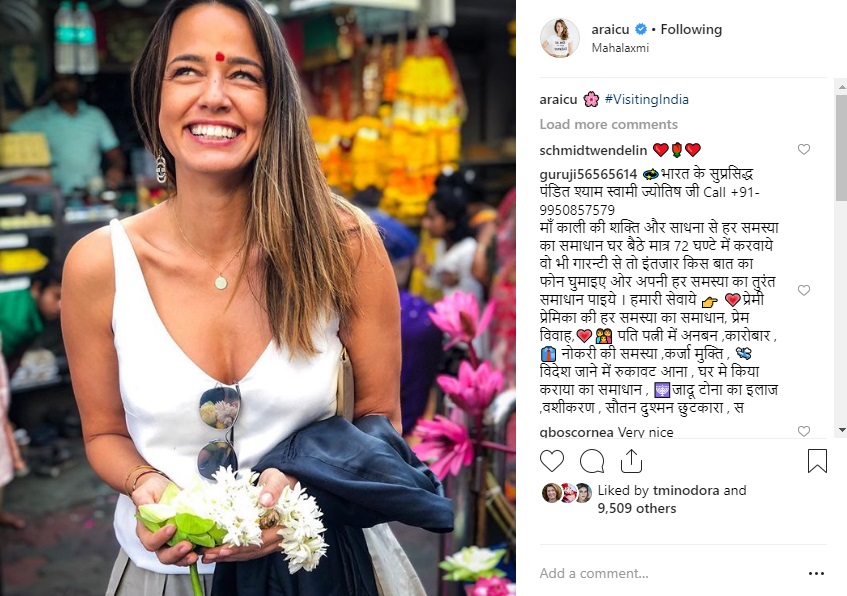Like schmidtwendelin's comment
The image size is (847, 596).
point(804,149)
